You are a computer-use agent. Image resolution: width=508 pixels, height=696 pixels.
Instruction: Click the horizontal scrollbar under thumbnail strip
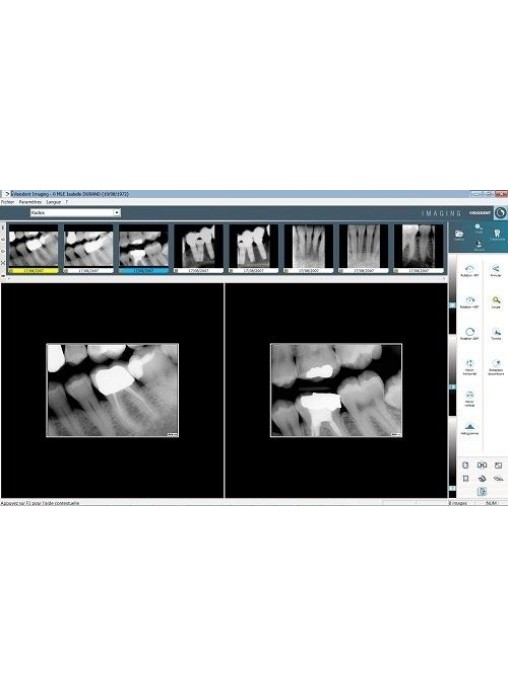point(226,278)
